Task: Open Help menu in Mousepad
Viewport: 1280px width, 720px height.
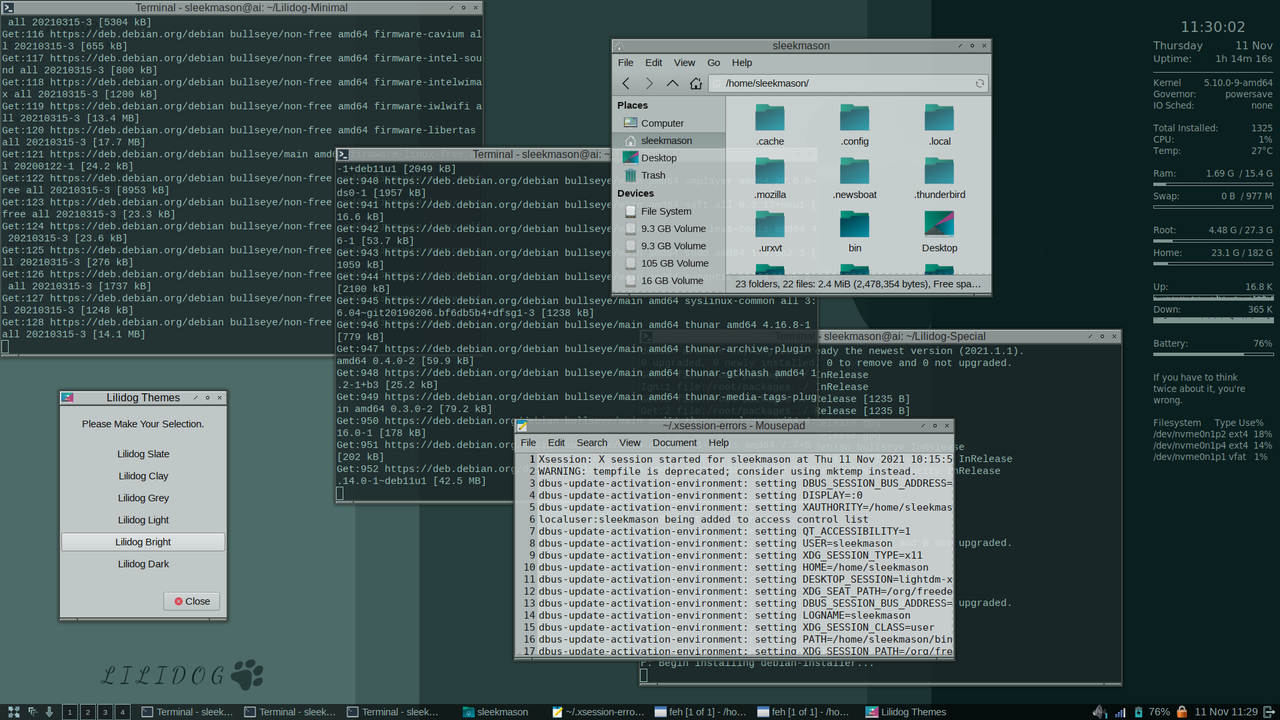Action: coord(719,442)
